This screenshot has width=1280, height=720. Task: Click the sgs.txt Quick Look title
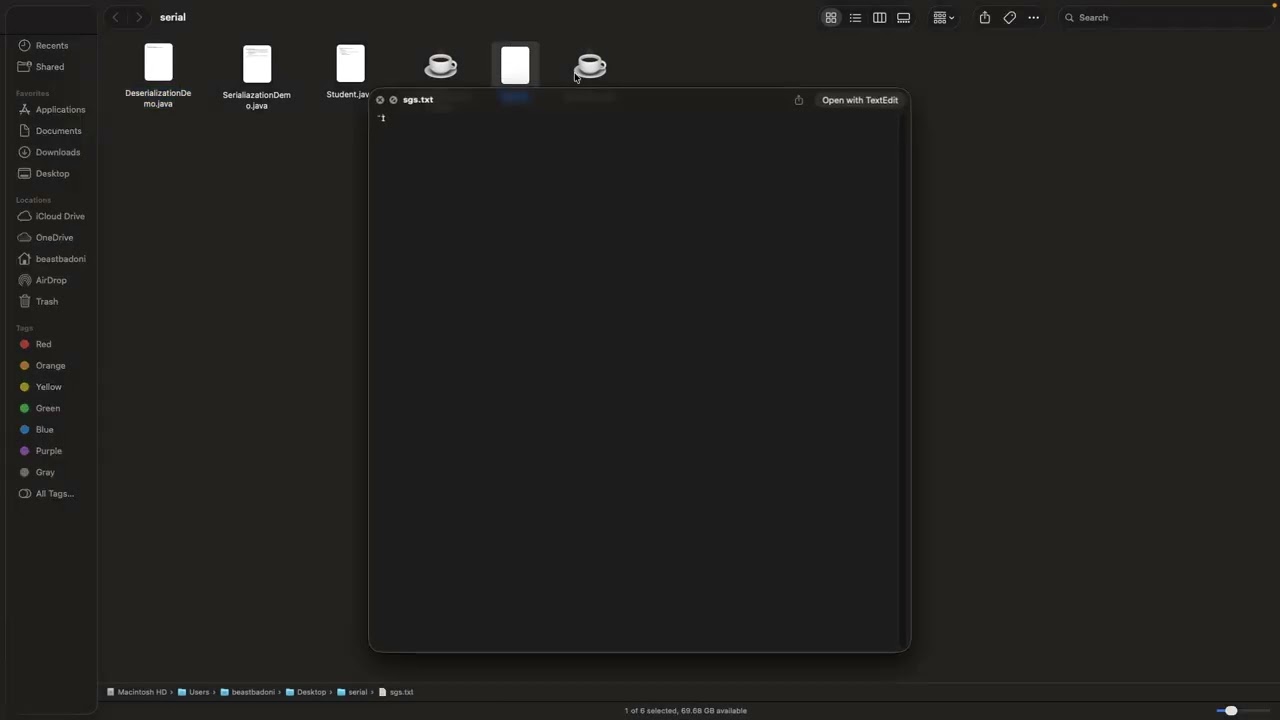tap(418, 100)
